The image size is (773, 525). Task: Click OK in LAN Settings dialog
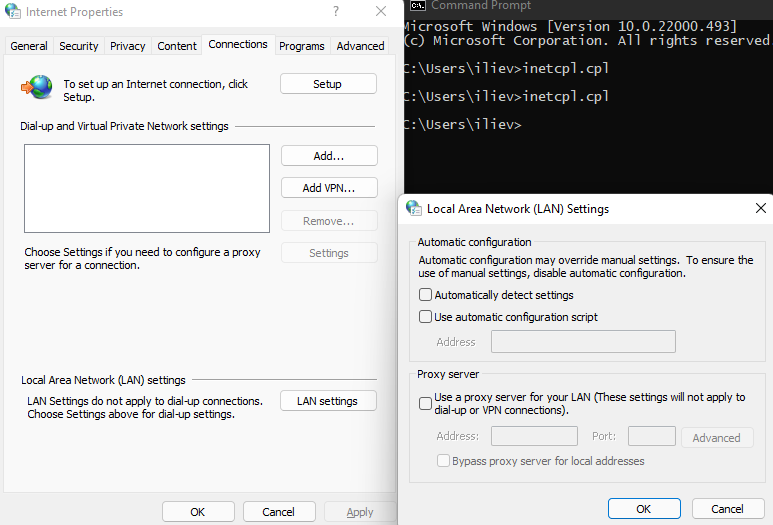coord(644,509)
